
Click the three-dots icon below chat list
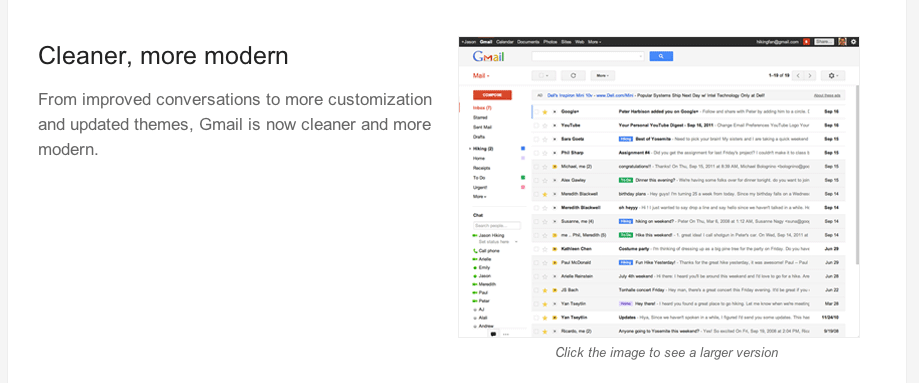click(506, 334)
